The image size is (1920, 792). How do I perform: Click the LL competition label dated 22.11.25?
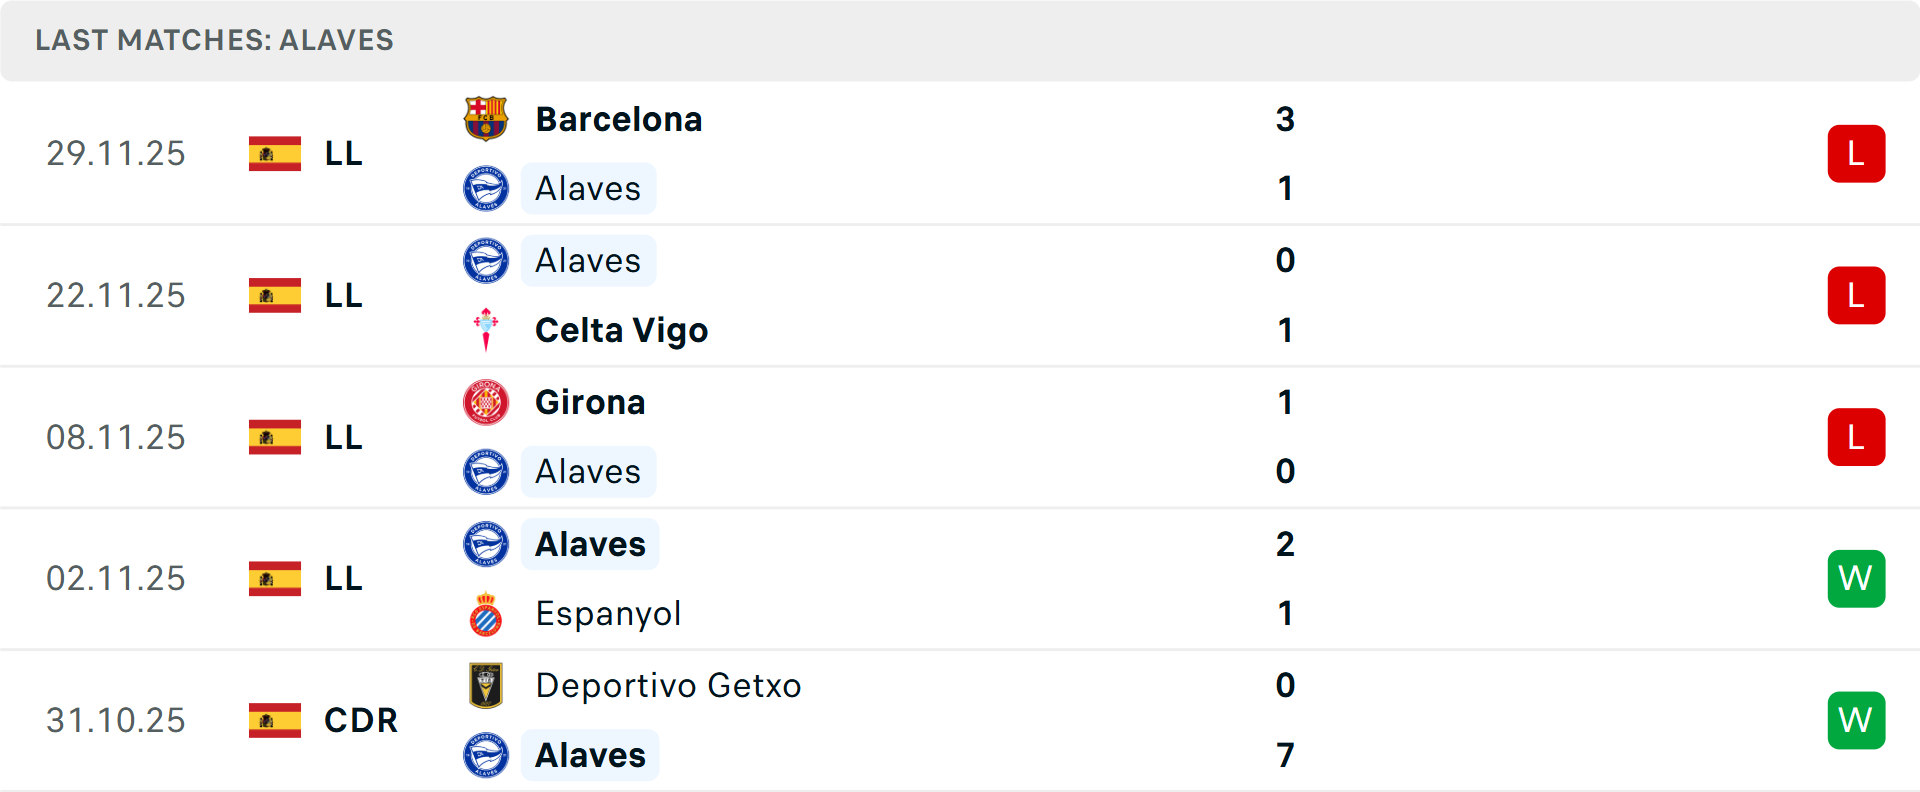(342, 295)
